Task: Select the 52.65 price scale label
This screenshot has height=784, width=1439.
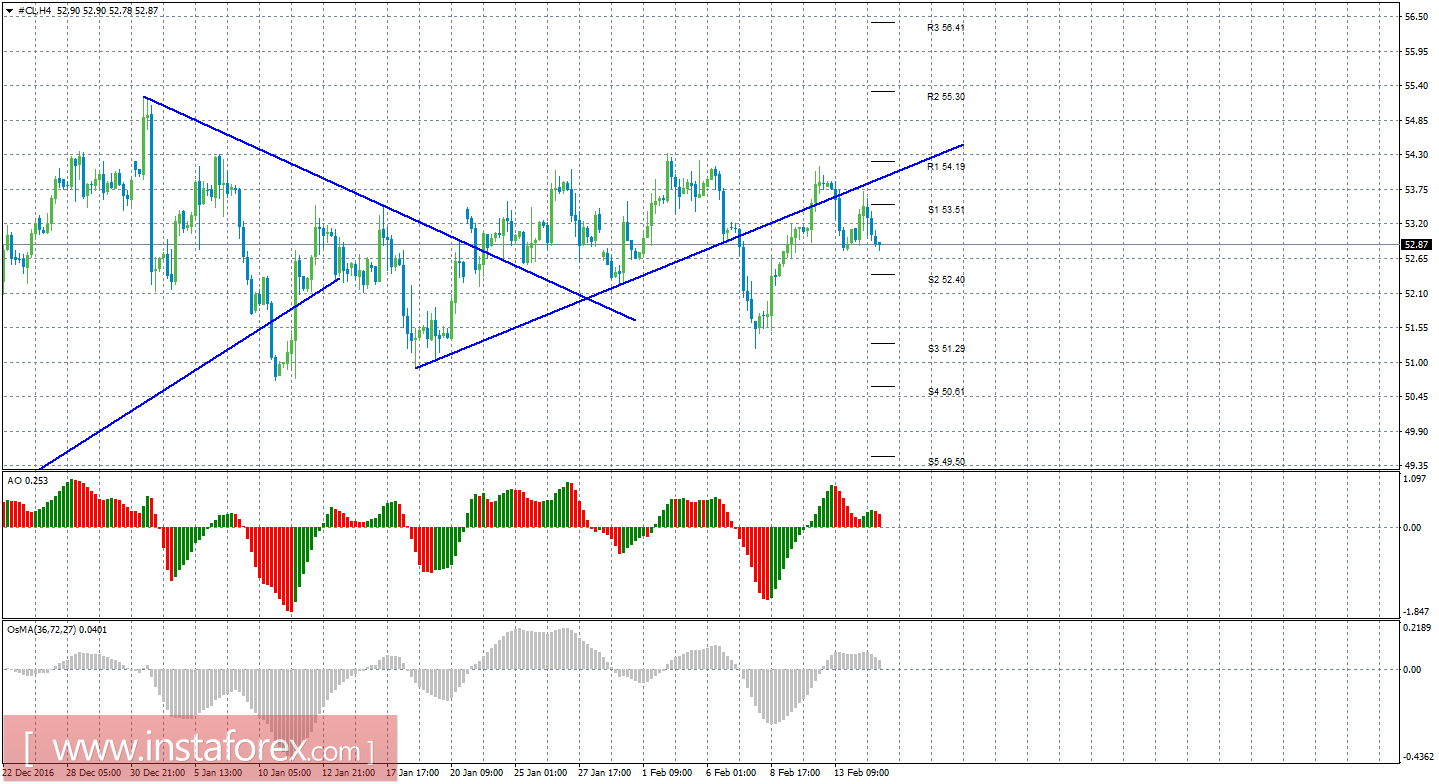Action: pos(1415,259)
